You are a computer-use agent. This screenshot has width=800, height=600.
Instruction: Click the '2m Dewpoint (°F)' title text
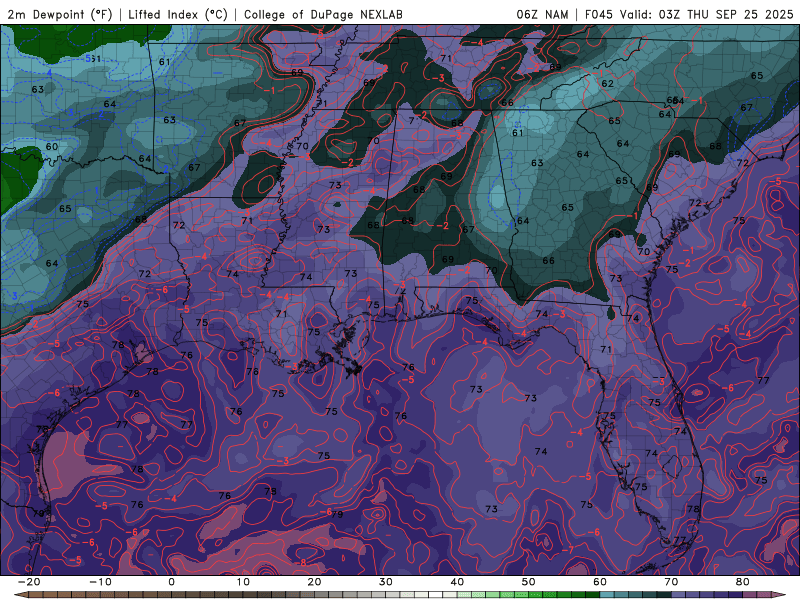pyautogui.click(x=60, y=14)
